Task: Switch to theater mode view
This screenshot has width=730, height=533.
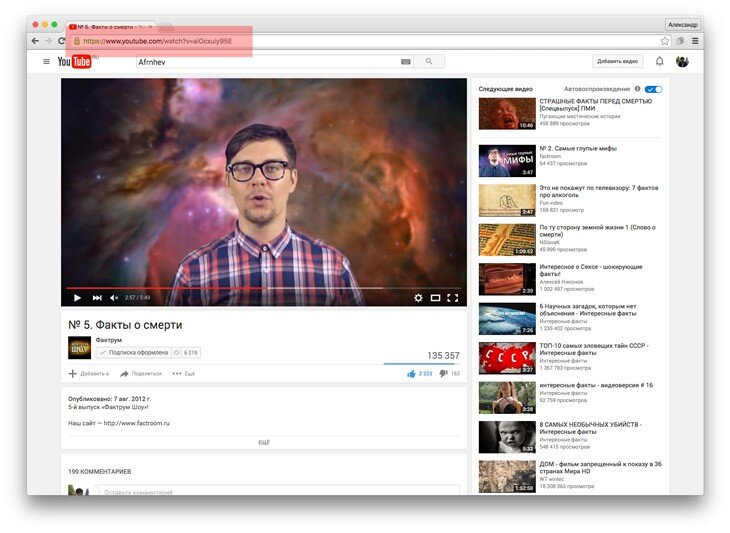Action: pyautogui.click(x=435, y=298)
